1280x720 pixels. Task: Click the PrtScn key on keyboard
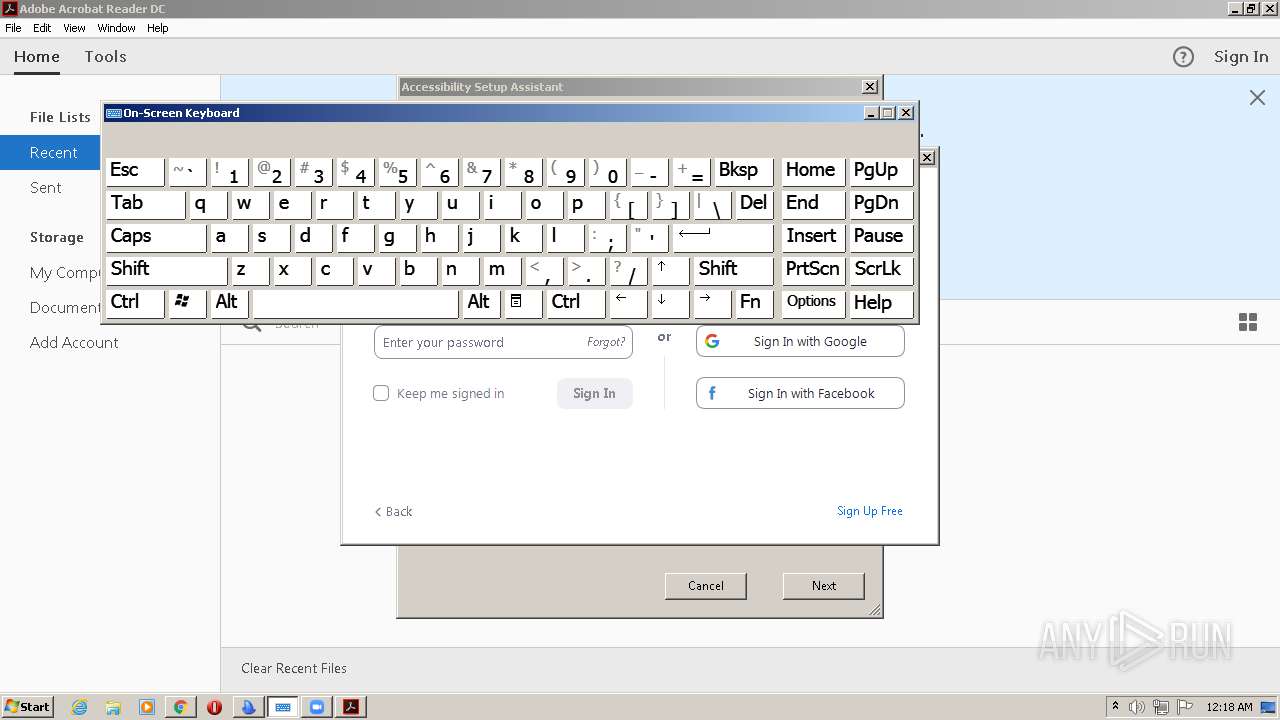[812, 269]
